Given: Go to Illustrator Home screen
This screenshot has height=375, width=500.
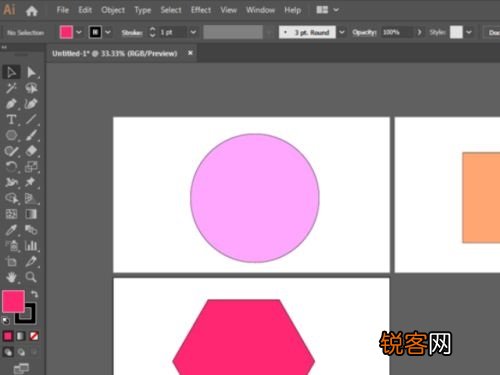Looking at the screenshot, I should 32,11.
